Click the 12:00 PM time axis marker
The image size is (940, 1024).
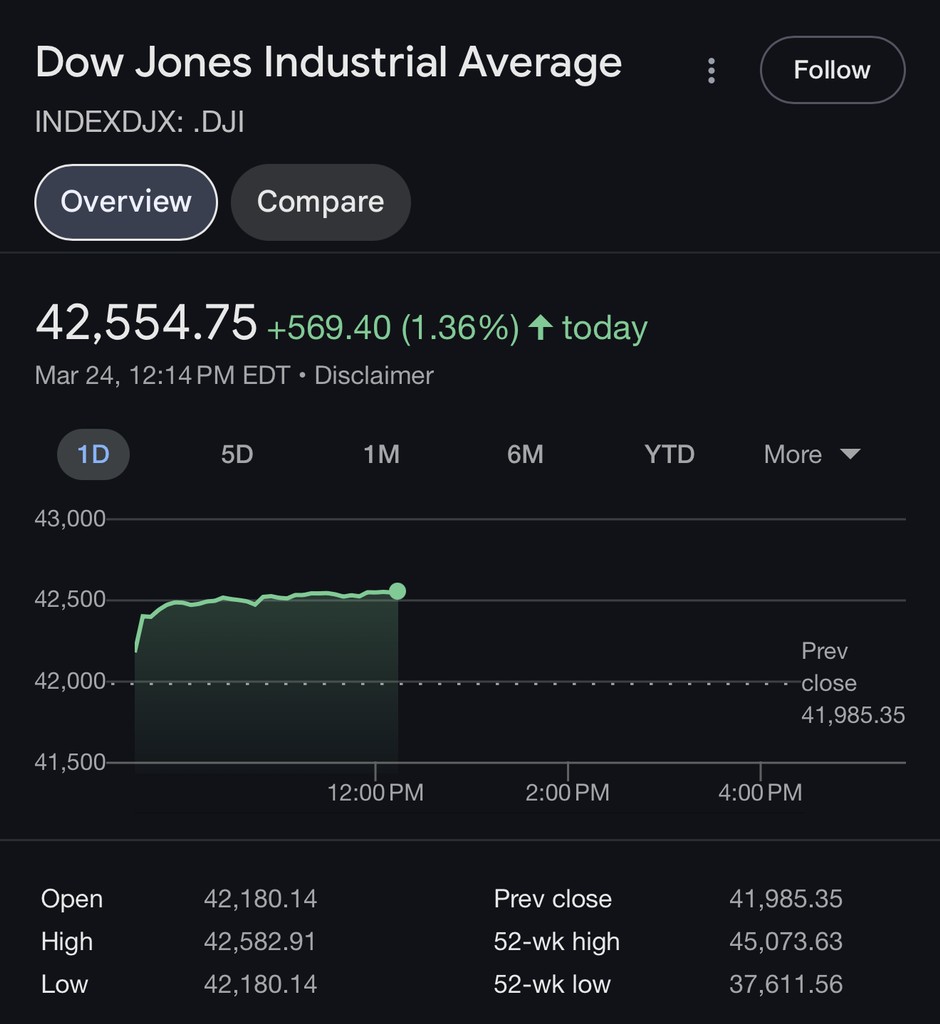pos(375,793)
